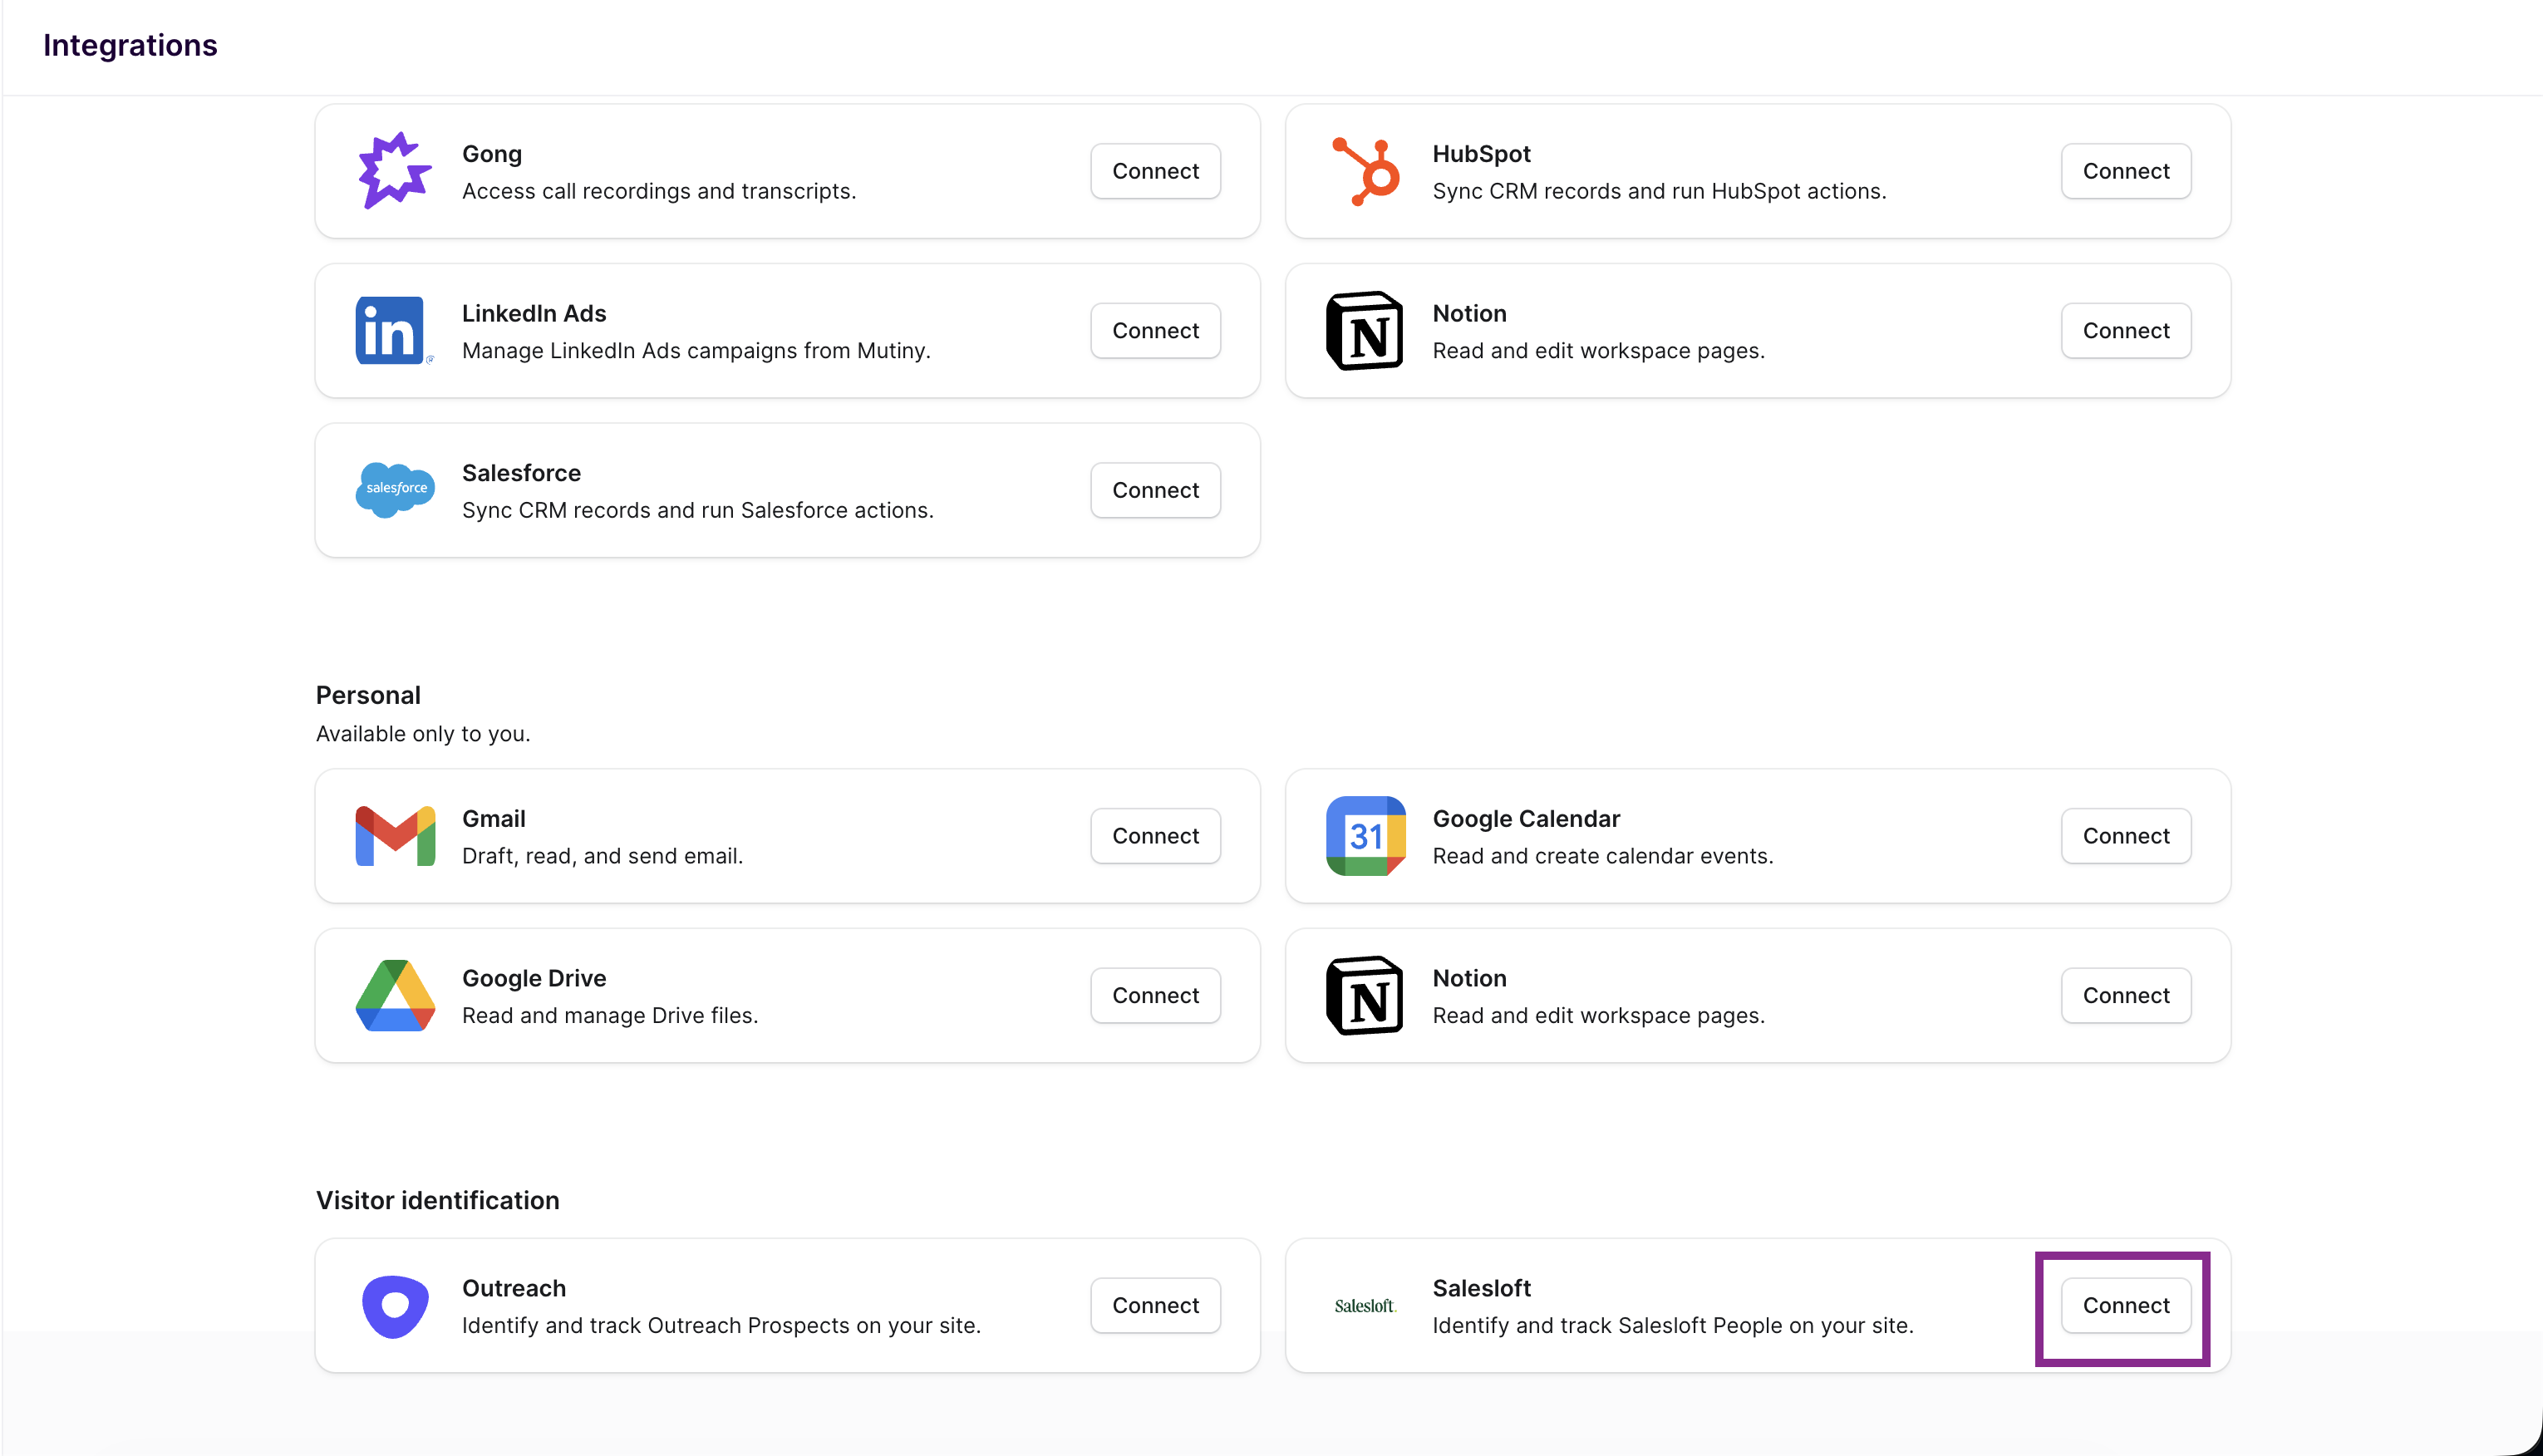
Task: Click 'Sync CRM records and run HubSpot actions.'
Action: point(1659,191)
